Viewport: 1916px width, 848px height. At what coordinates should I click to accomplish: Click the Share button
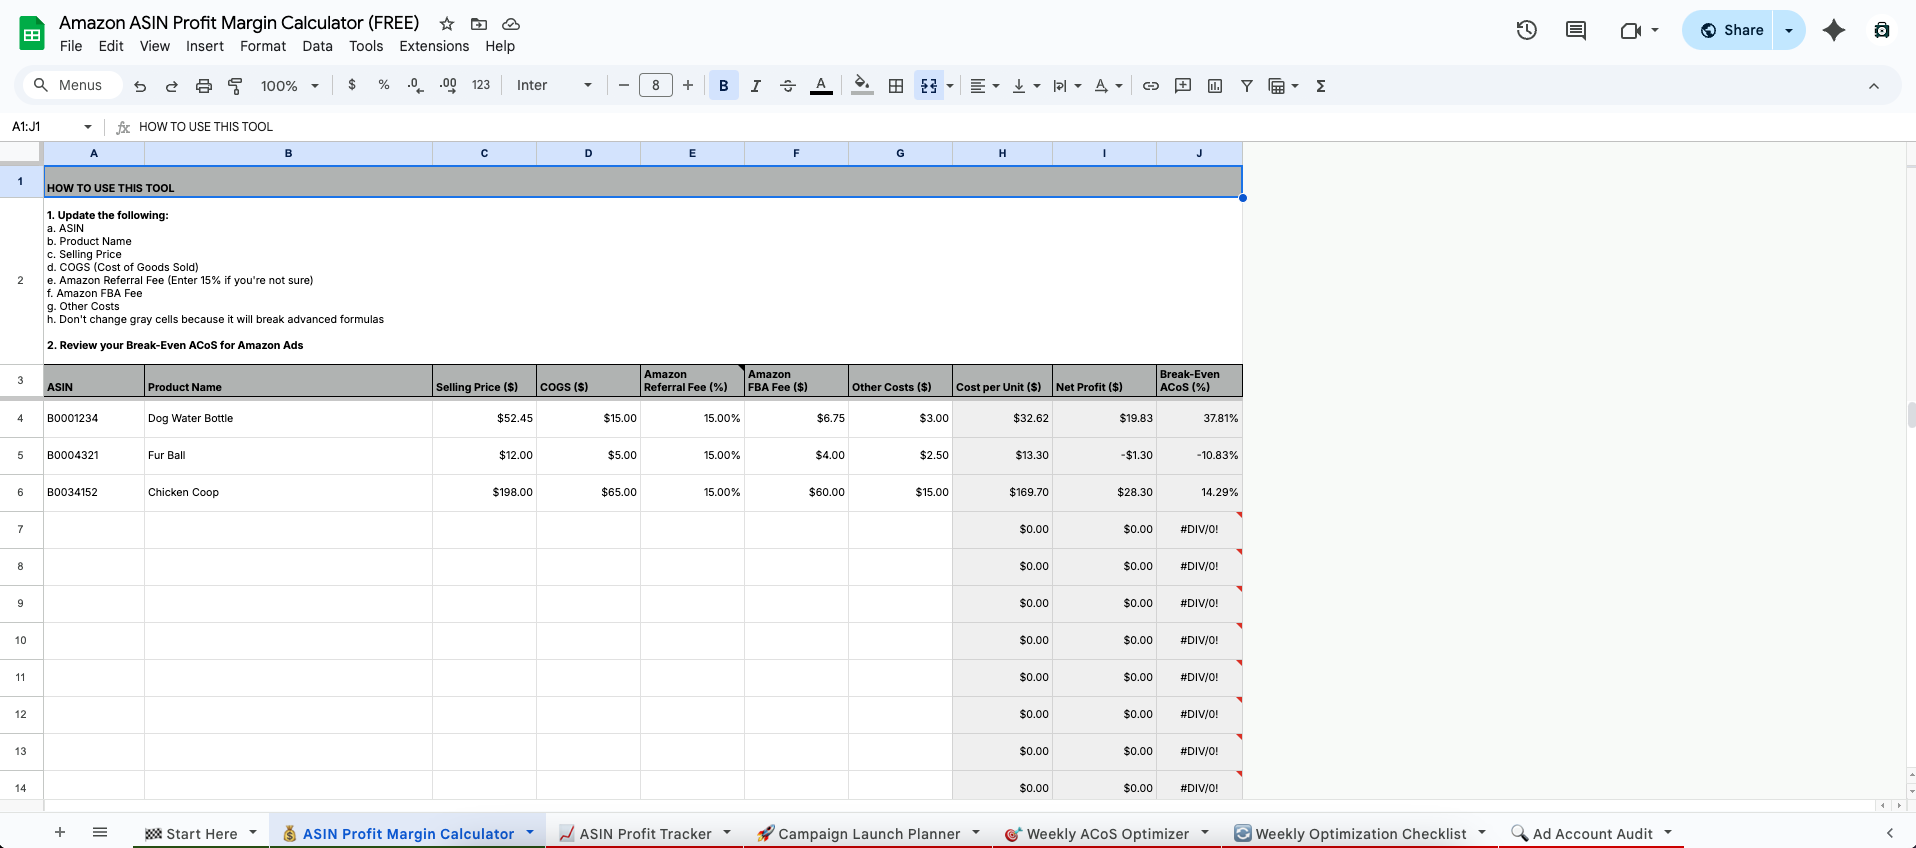click(1729, 30)
